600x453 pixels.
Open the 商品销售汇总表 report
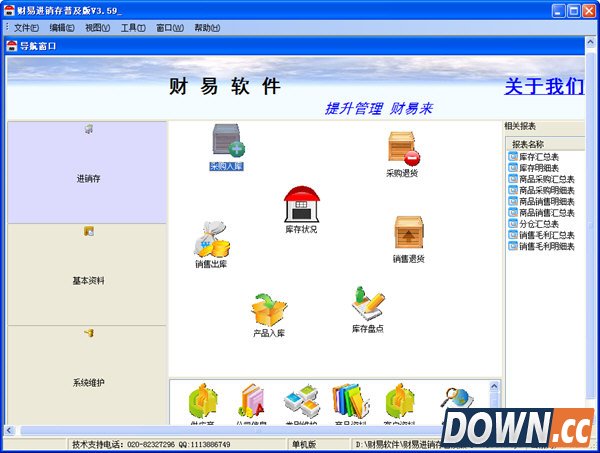pyautogui.click(x=541, y=212)
